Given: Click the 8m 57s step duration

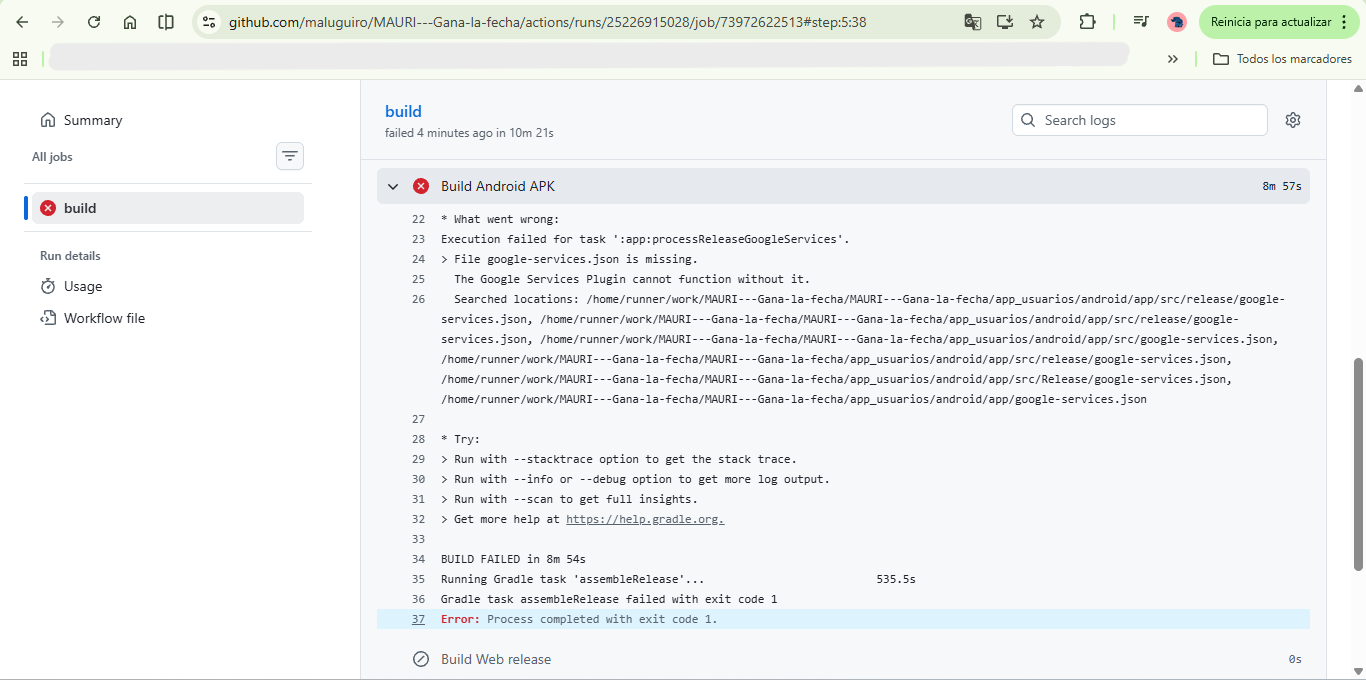Looking at the screenshot, I should coord(1282,187).
